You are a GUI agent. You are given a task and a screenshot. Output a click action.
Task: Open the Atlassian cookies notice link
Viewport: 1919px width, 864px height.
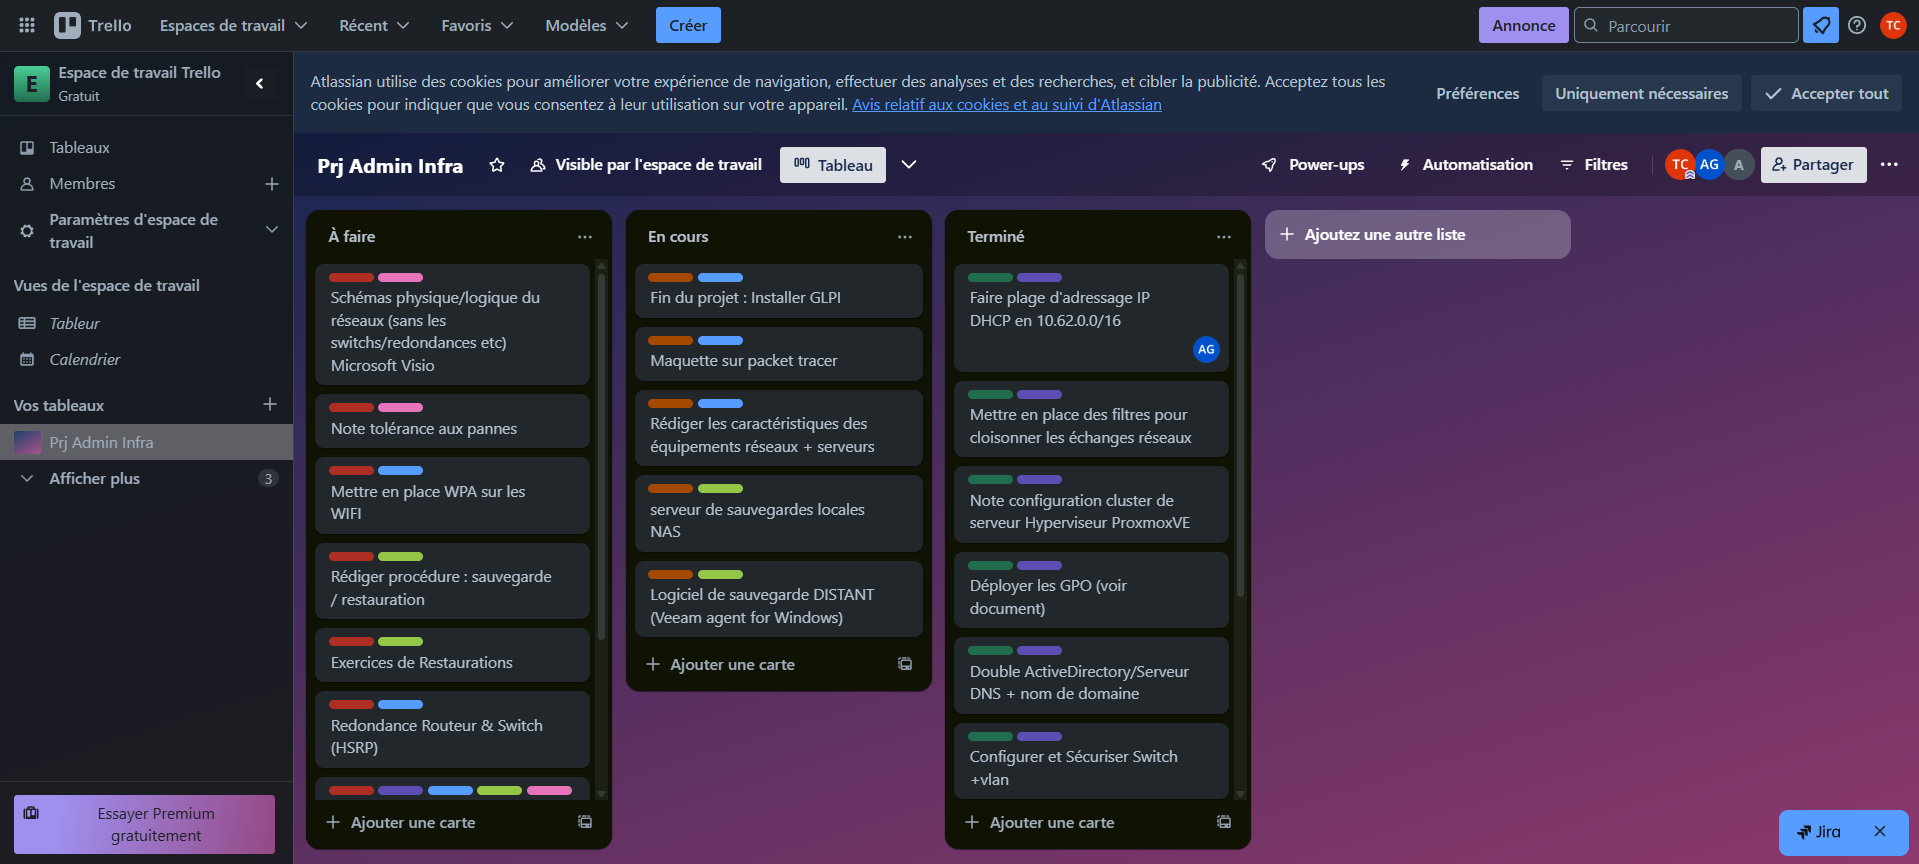coord(1006,105)
